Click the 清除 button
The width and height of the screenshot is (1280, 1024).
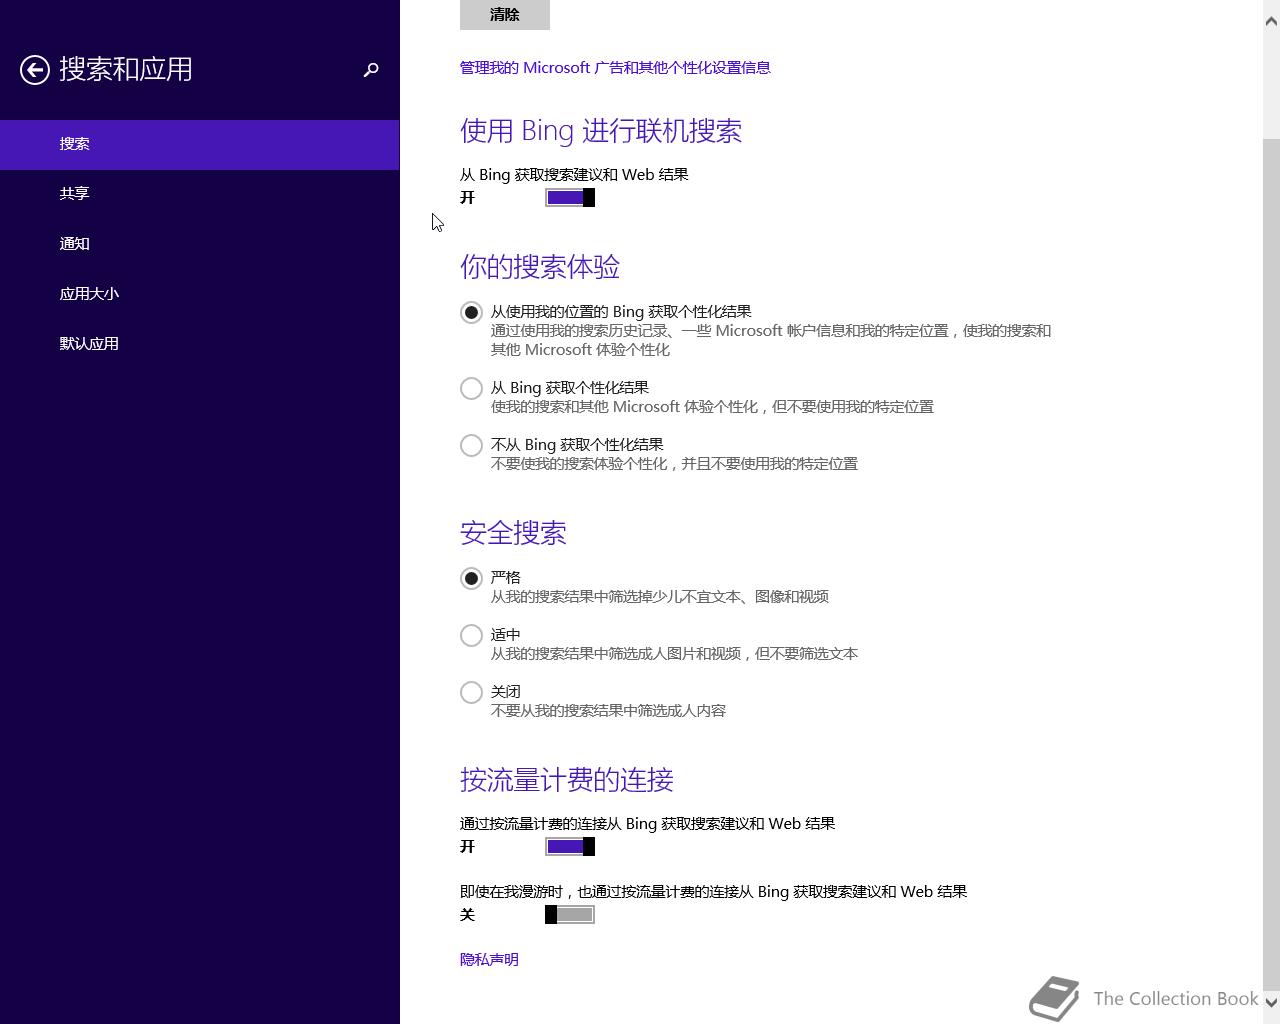504,14
